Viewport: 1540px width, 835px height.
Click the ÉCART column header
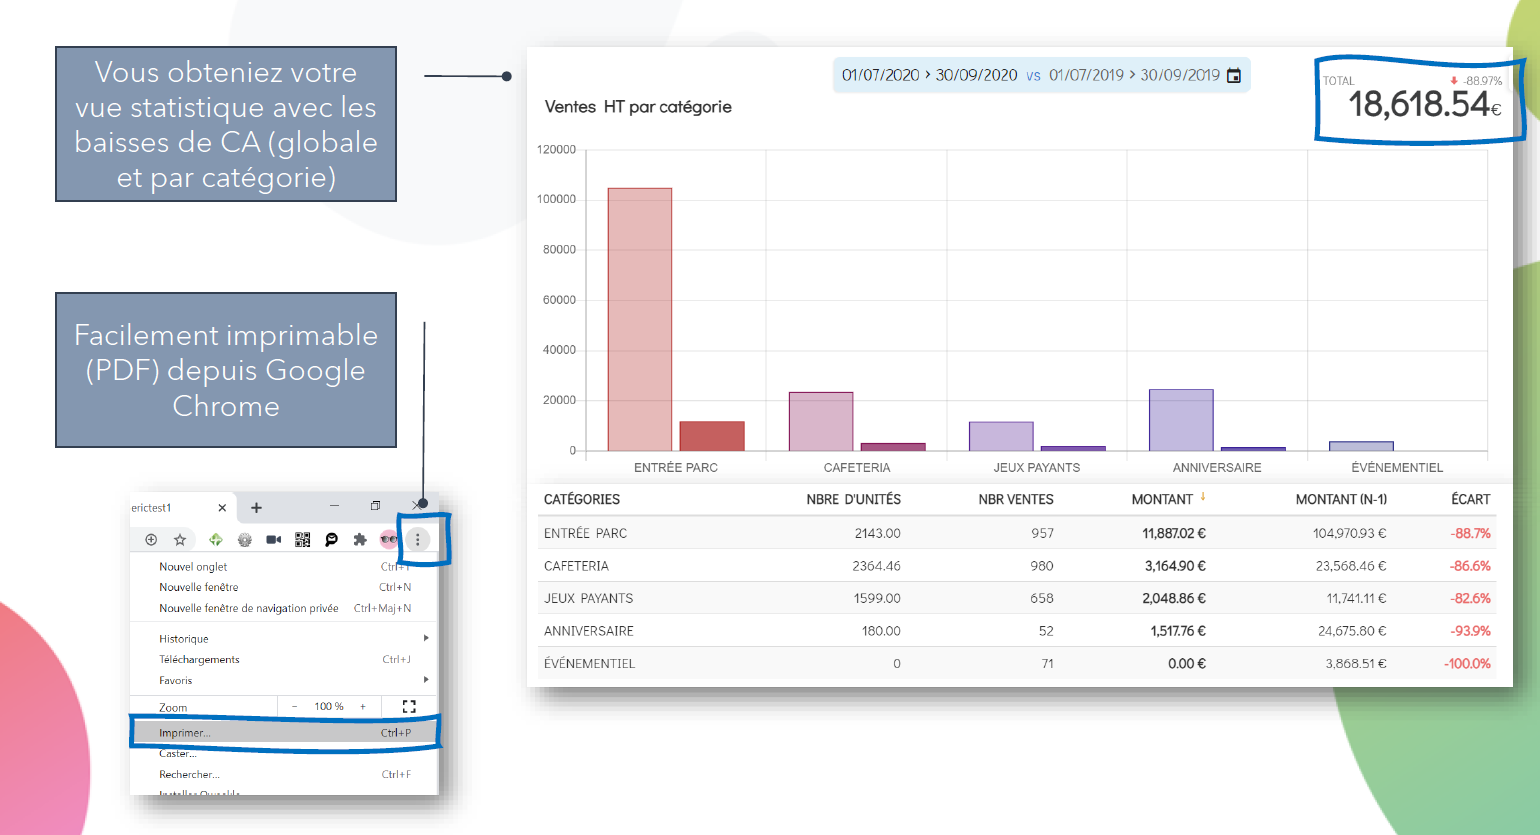coord(1470,499)
